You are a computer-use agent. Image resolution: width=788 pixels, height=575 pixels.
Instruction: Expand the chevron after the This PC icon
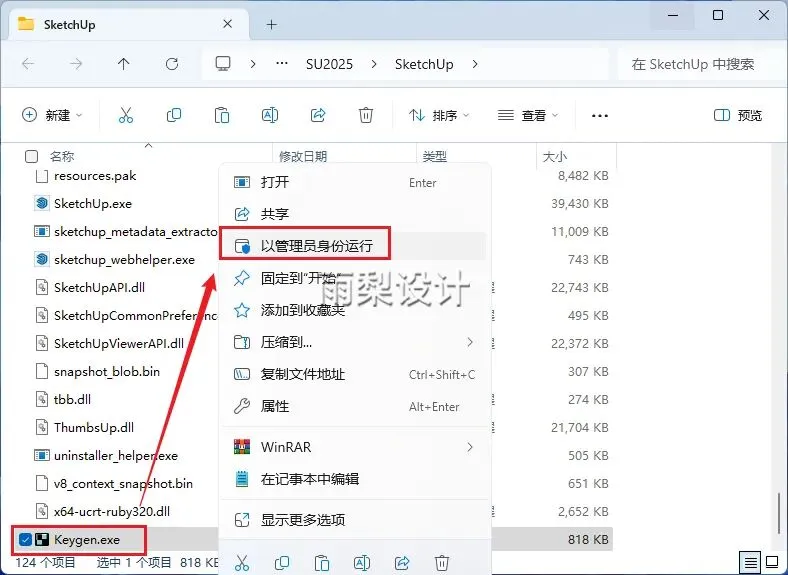point(253,64)
